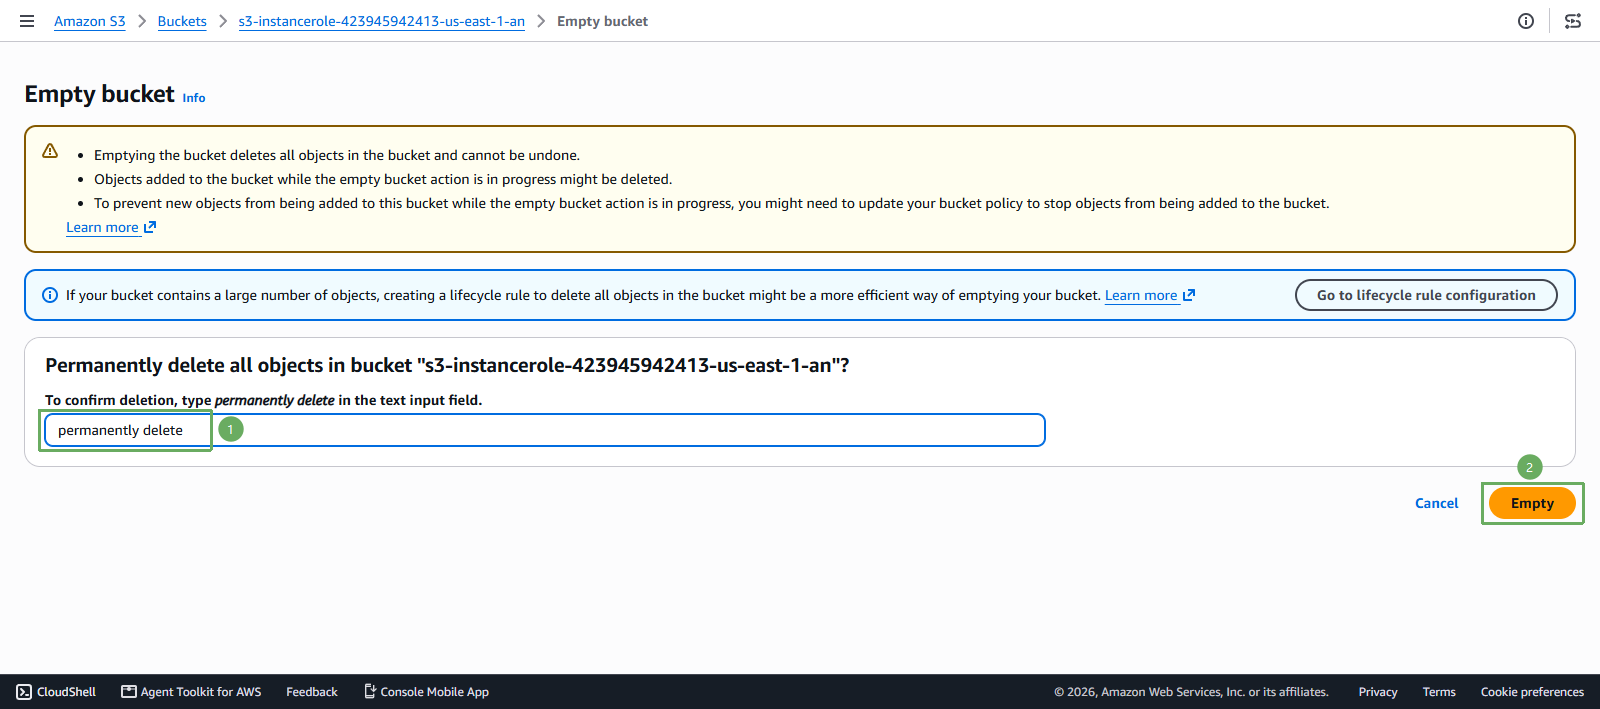Open Learn more in lifecycle notice
1600x709 pixels.
(x=1150, y=295)
